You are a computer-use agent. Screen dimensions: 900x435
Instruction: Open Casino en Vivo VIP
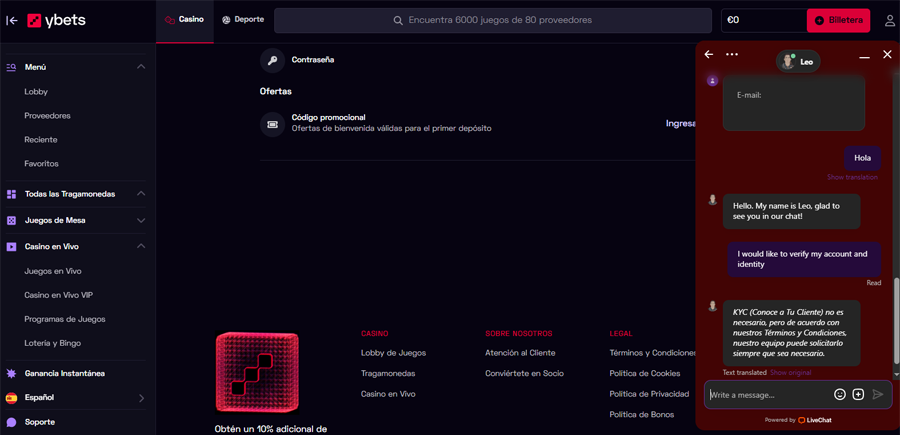[59, 295]
